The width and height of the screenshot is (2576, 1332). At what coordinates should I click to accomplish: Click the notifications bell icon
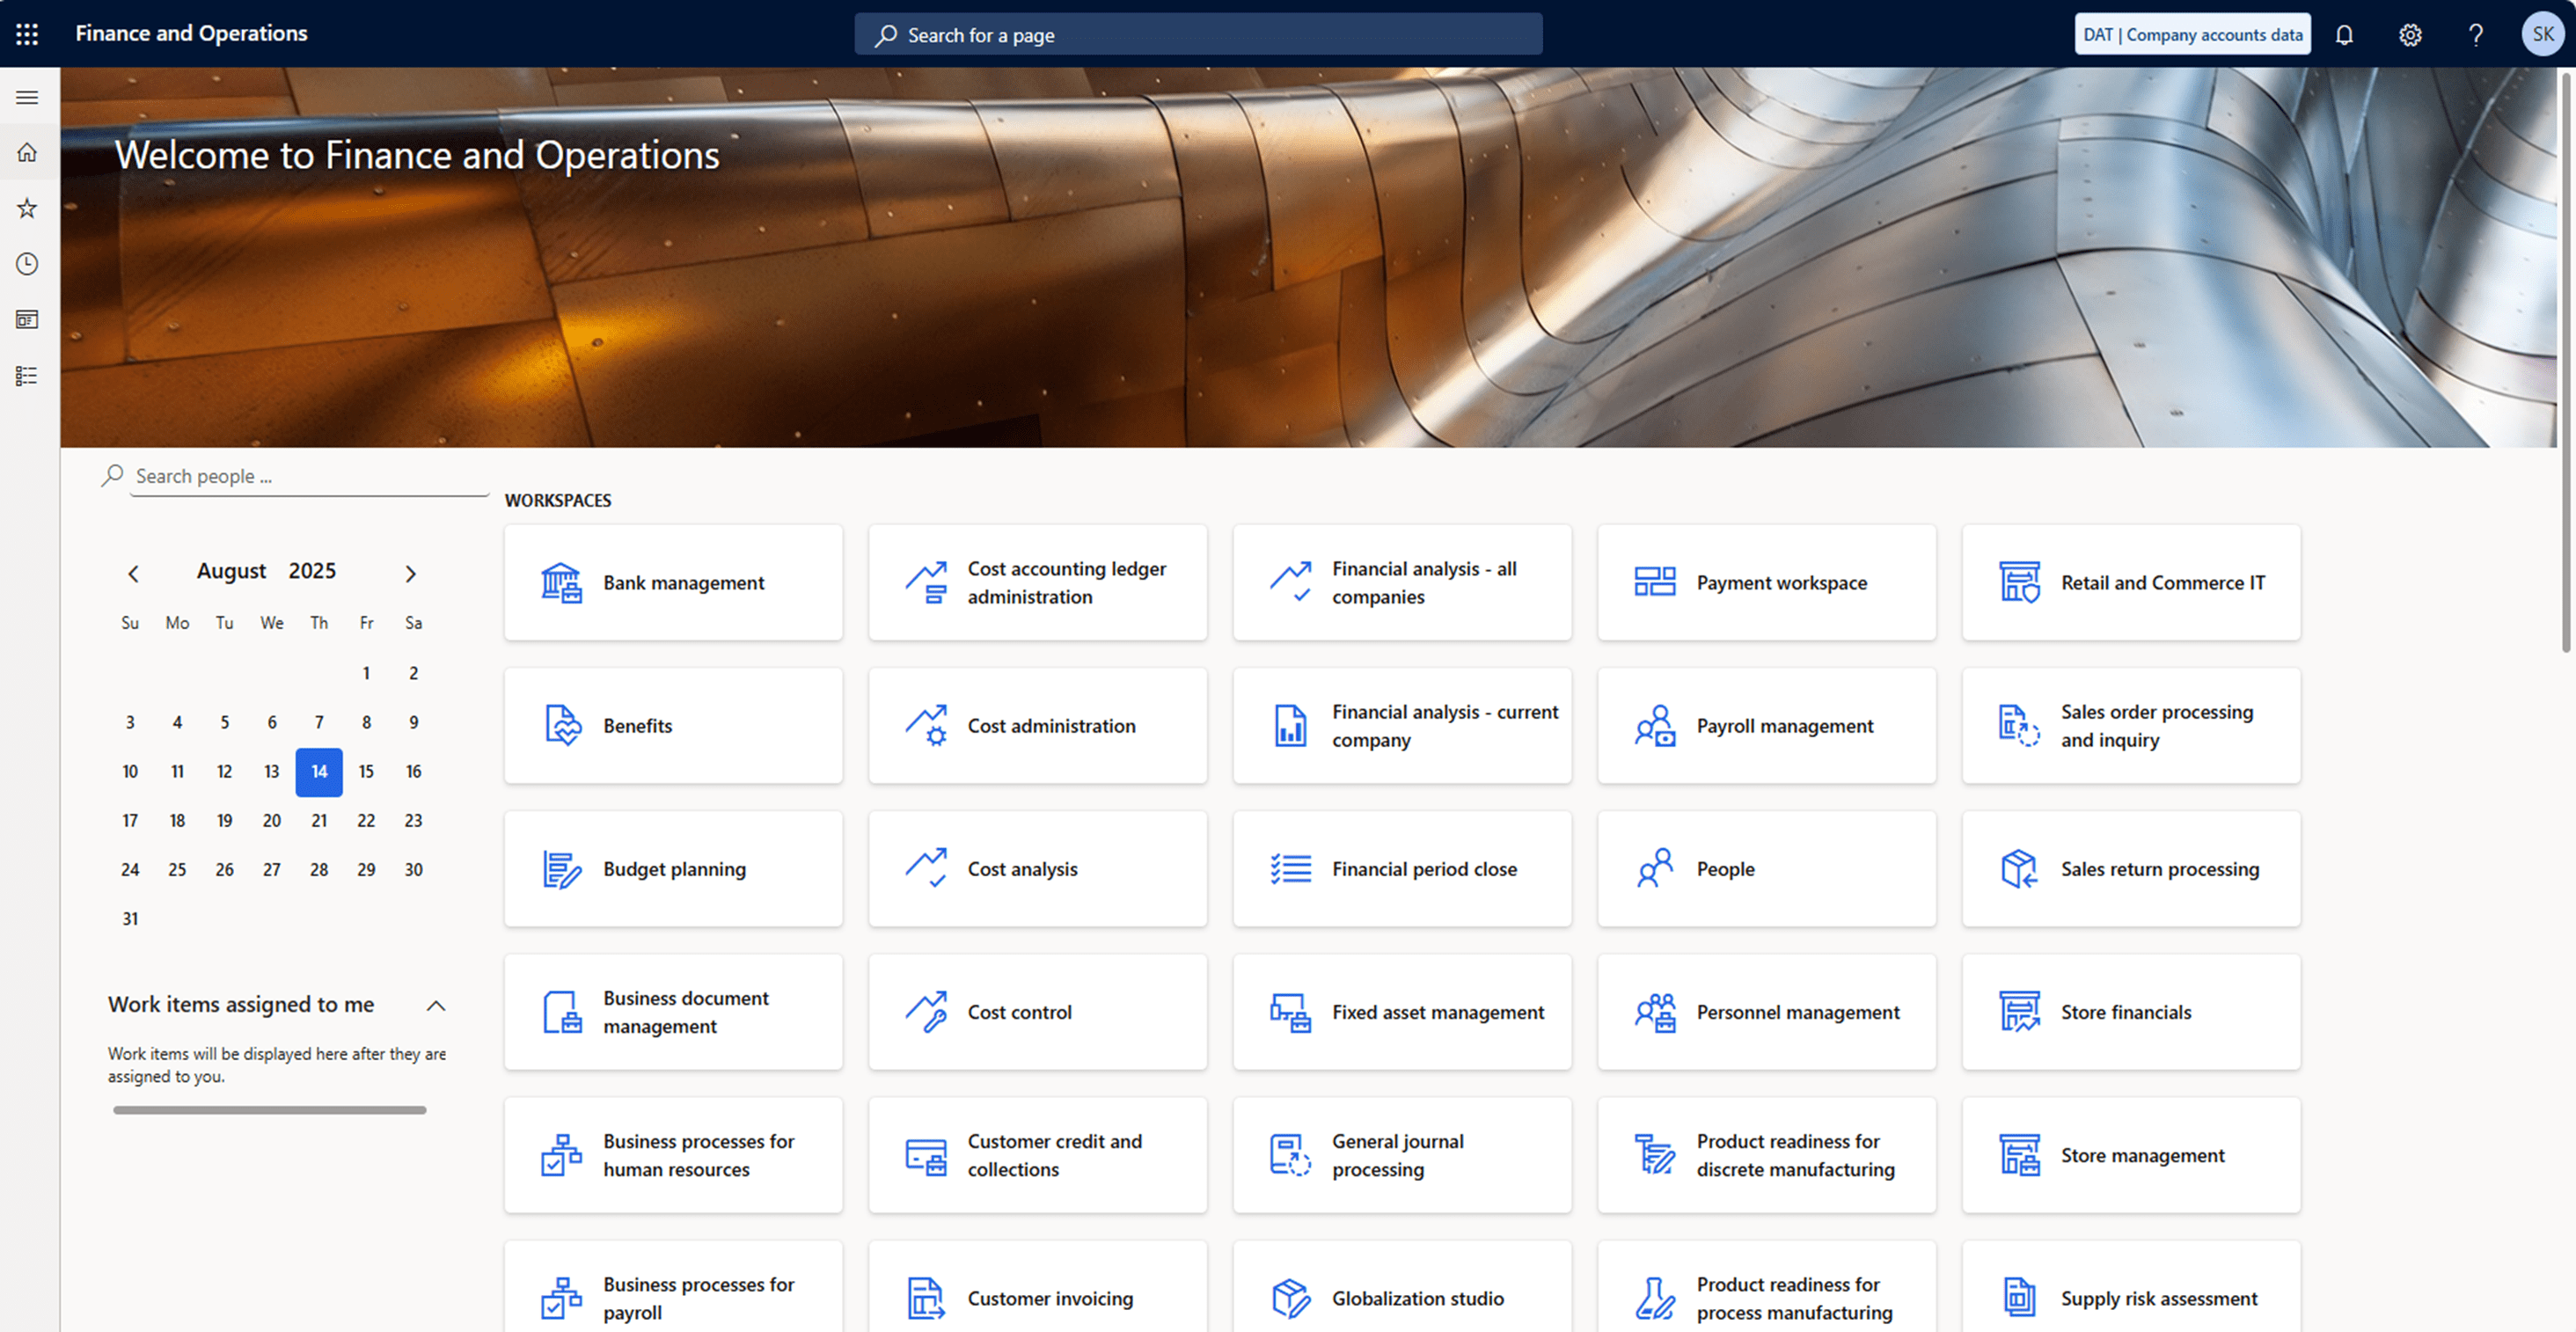(x=2343, y=35)
